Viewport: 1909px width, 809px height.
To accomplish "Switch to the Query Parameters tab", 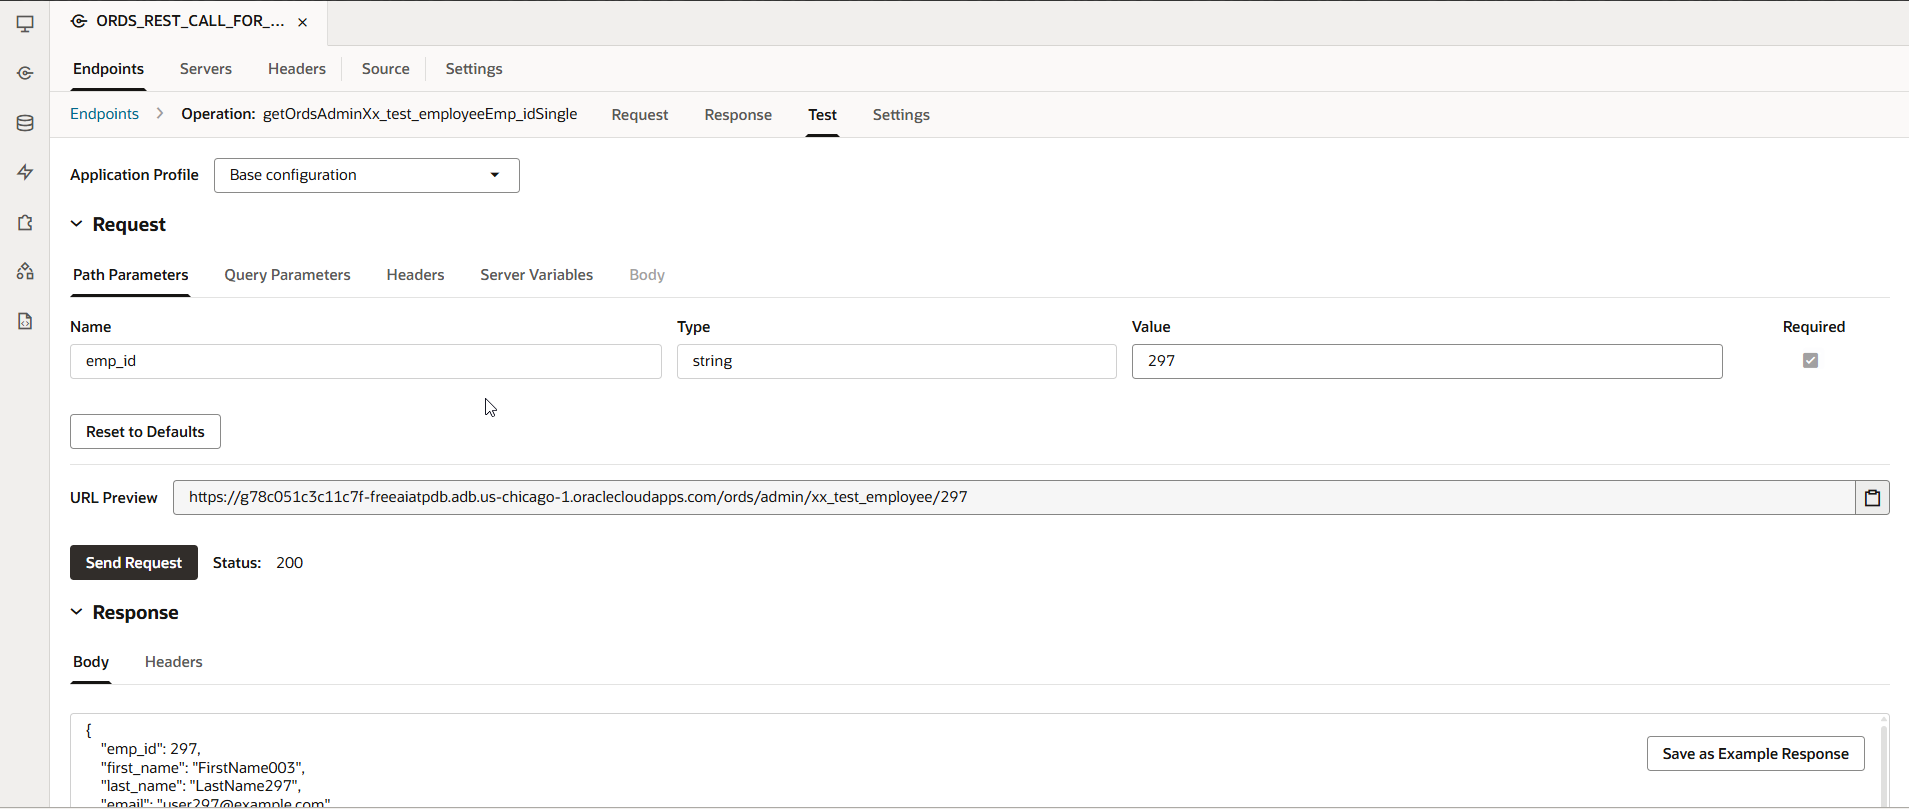I will 287,275.
